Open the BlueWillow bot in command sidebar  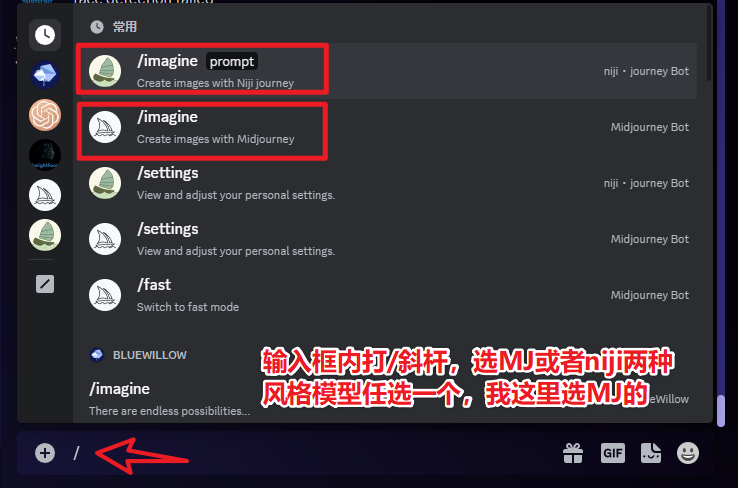[45, 75]
